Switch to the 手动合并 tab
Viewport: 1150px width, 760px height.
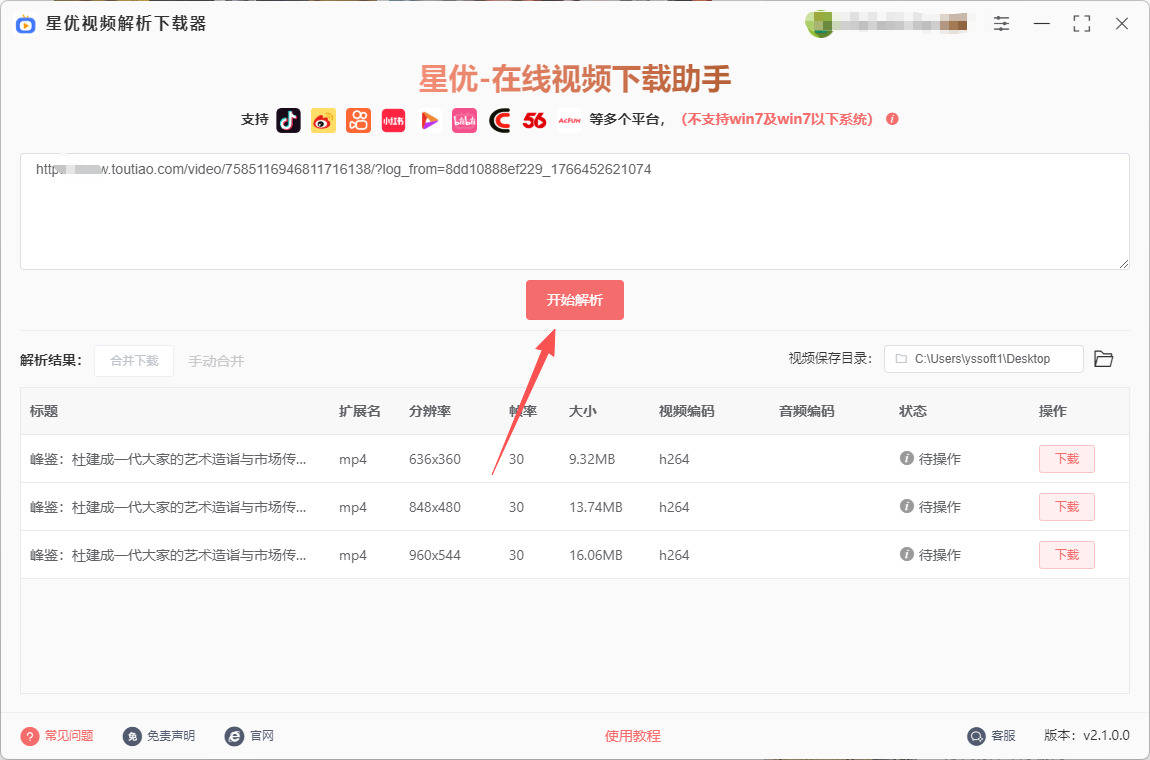216,361
